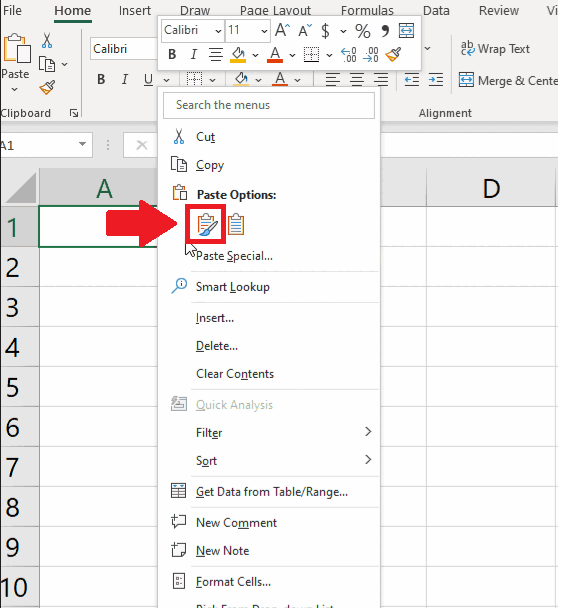The image size is (565, 608).
Task: Click the Cut scissors icon in the ribbon
Action: click(x=47, y=40)
